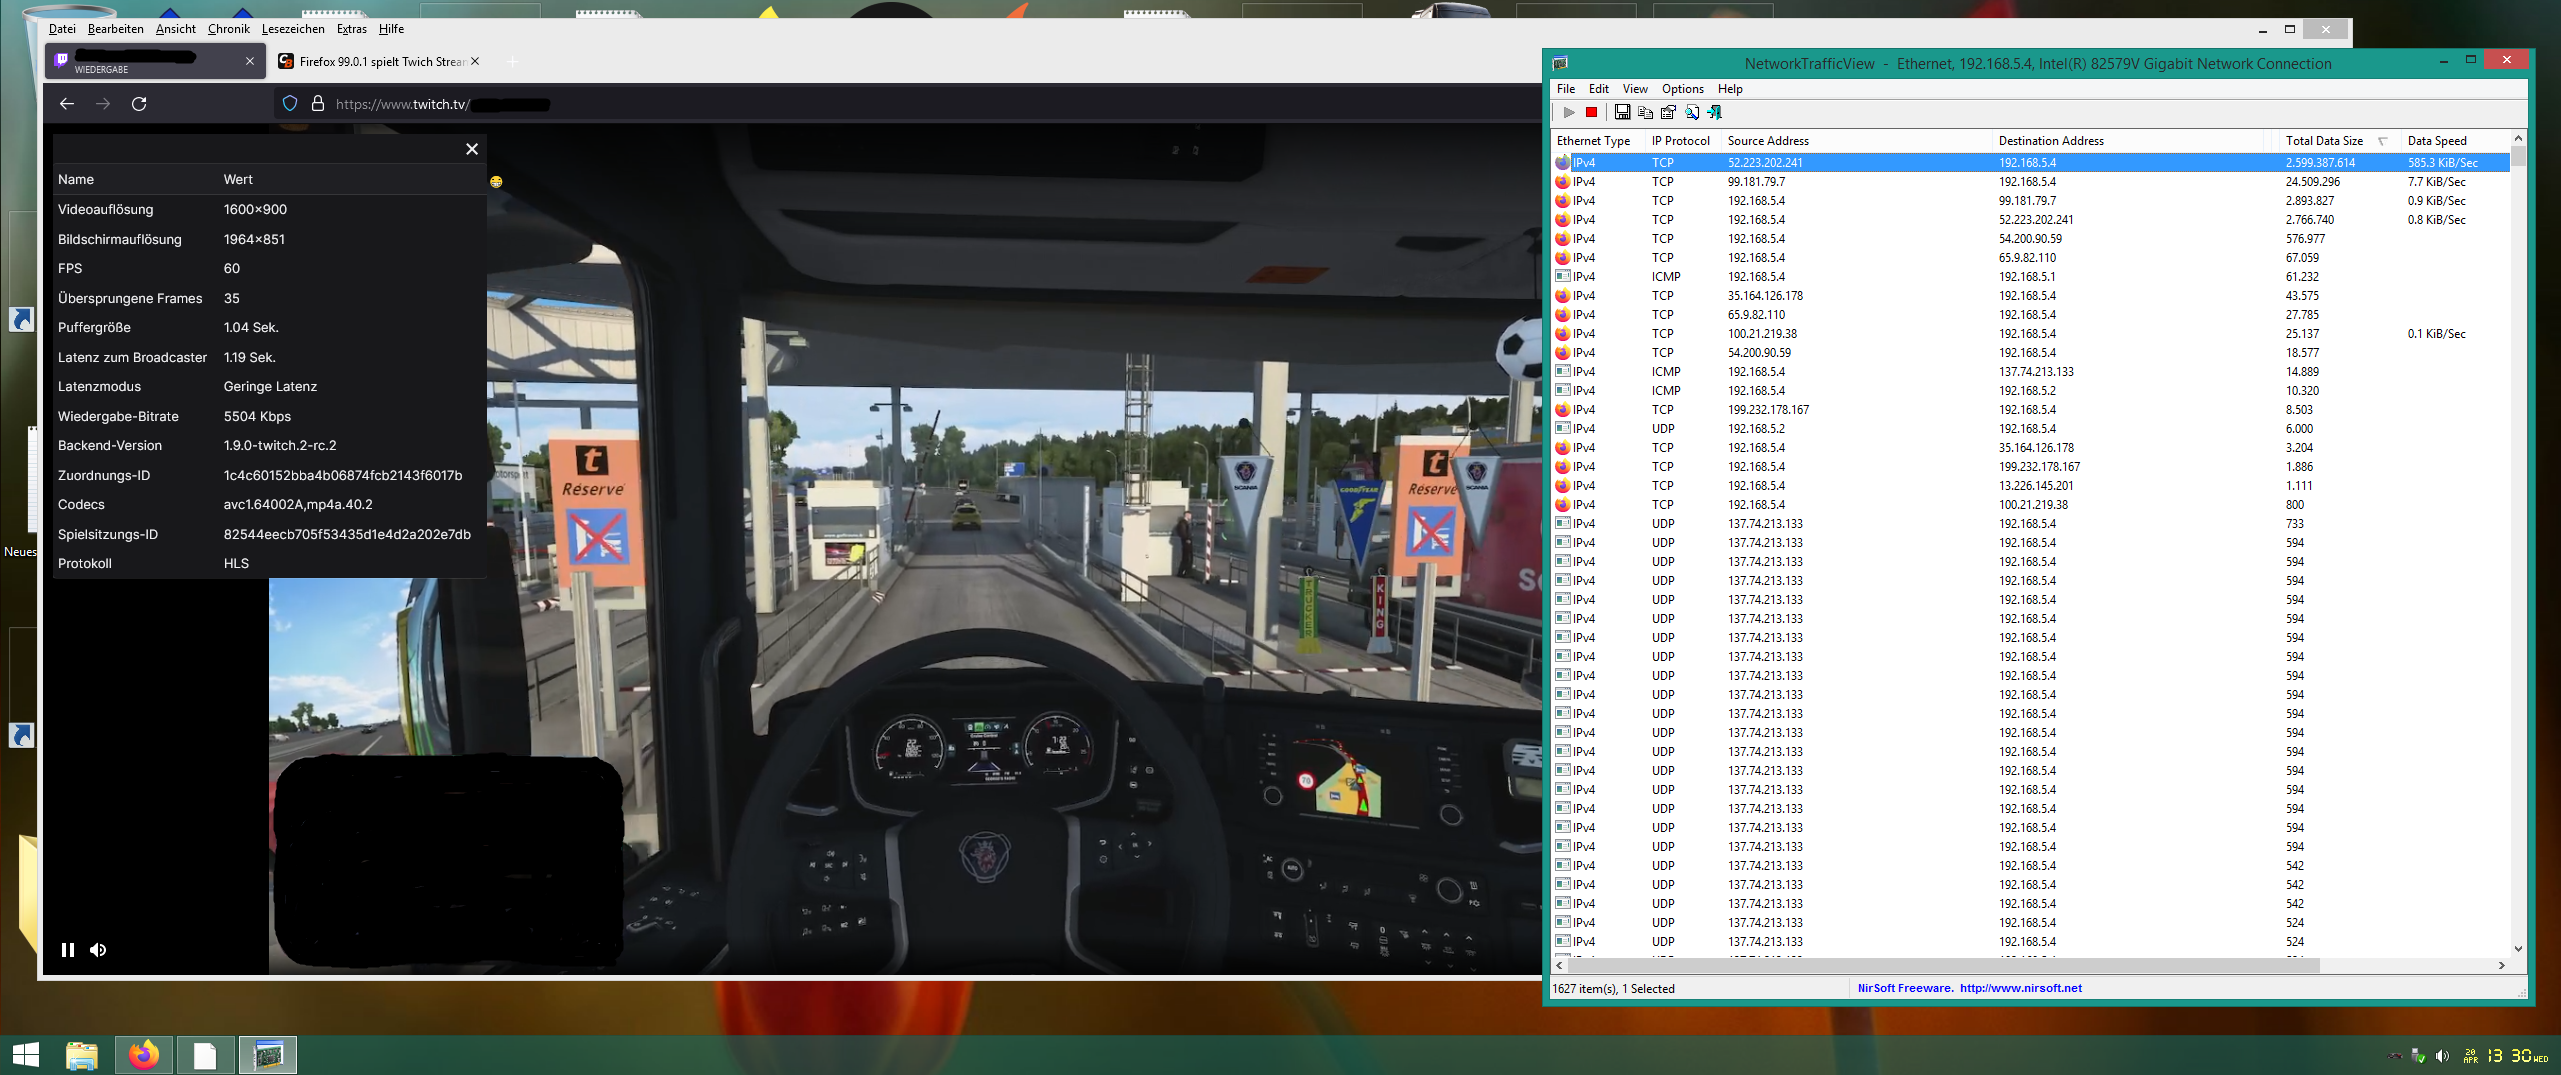Open the Help menu in NetworkTrafficView
2561x1075 pixels.
click(1730, 89)
